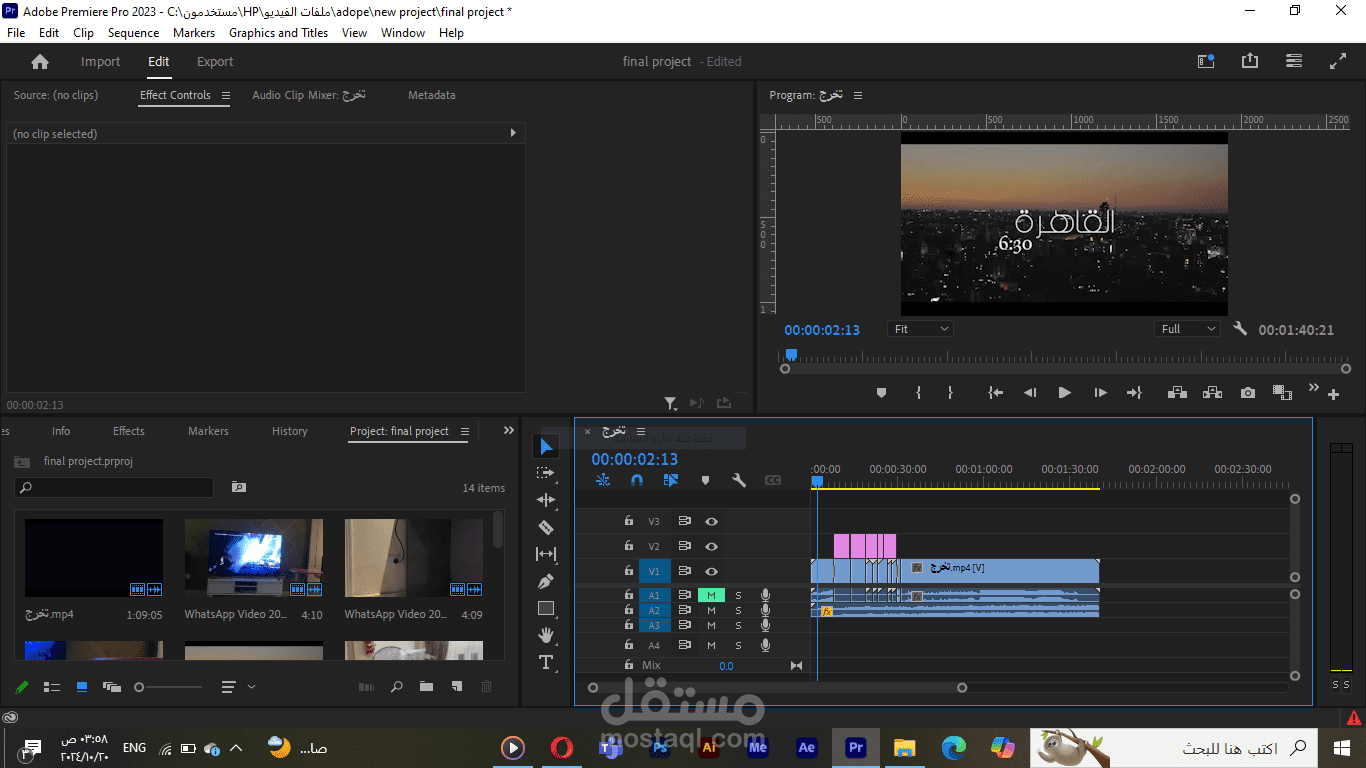1366x768 pixels.
Task: Open the Effect Controls panel menu
Action: click(226, 96)
